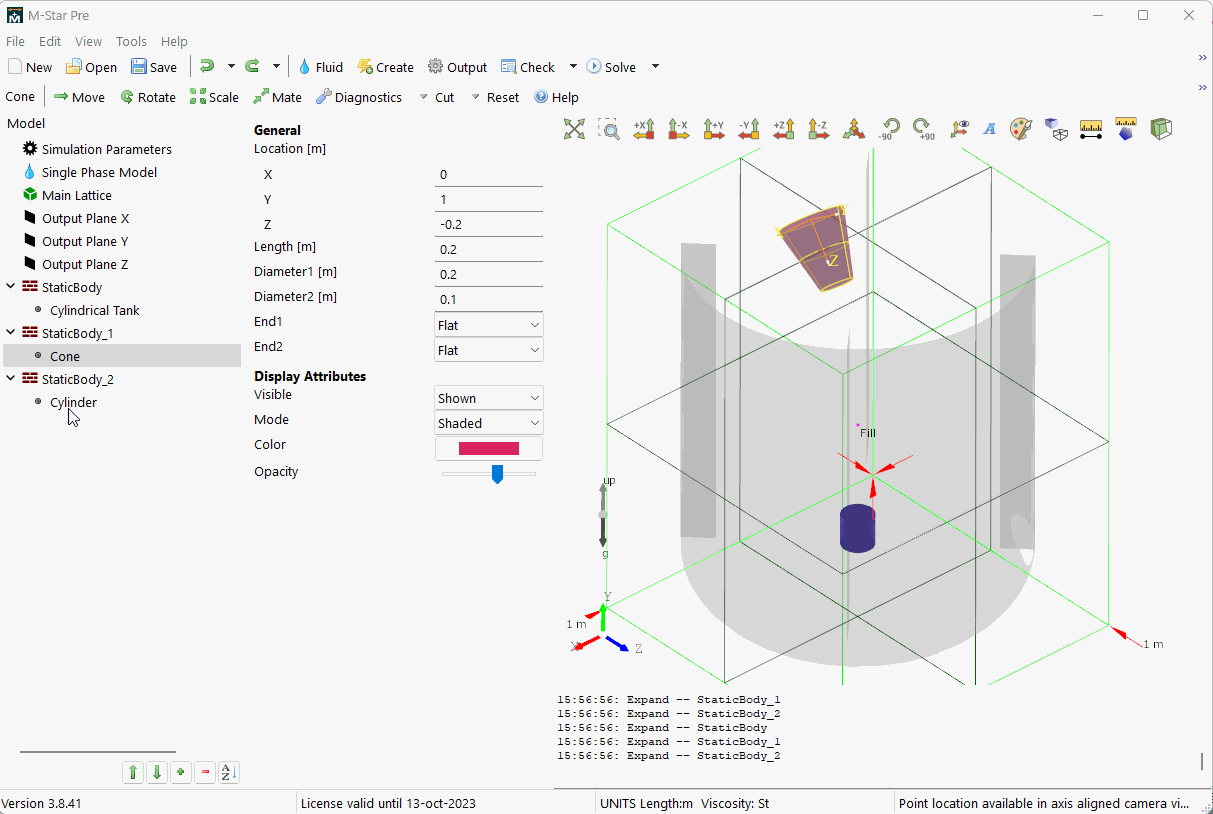Set camera to -Y view
This screenshot has width=1213, height=814.
pyautogui.click(x=749, y=128)
